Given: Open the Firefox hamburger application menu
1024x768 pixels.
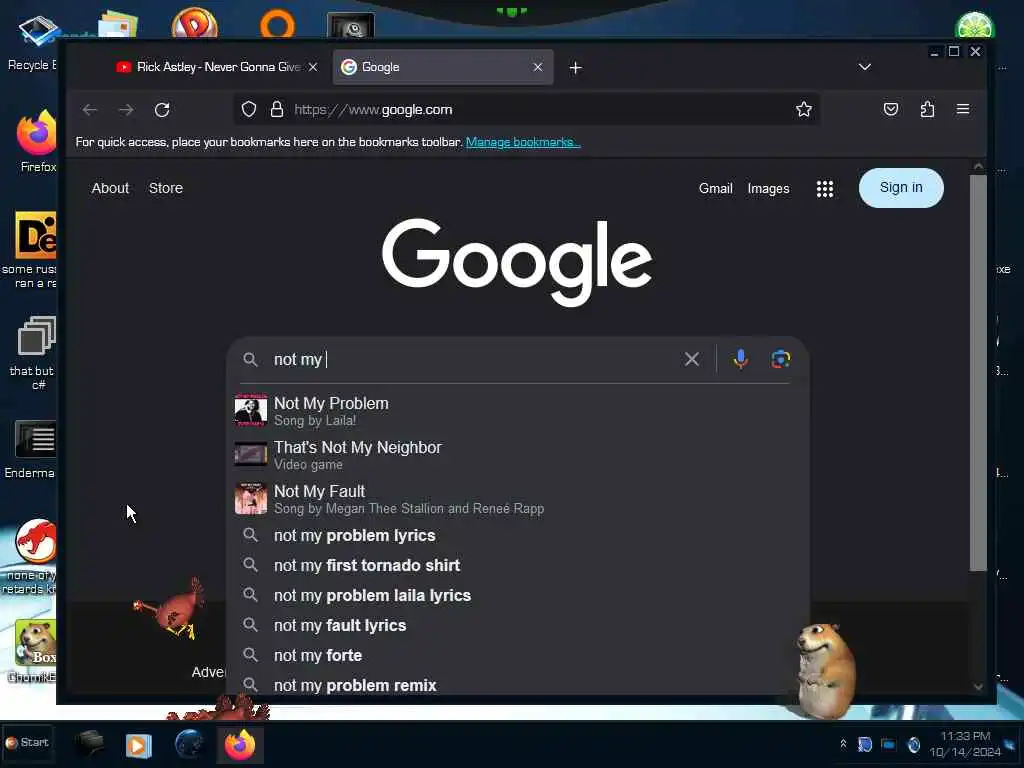Looking at the screenshot, I should tap(963, 109).
